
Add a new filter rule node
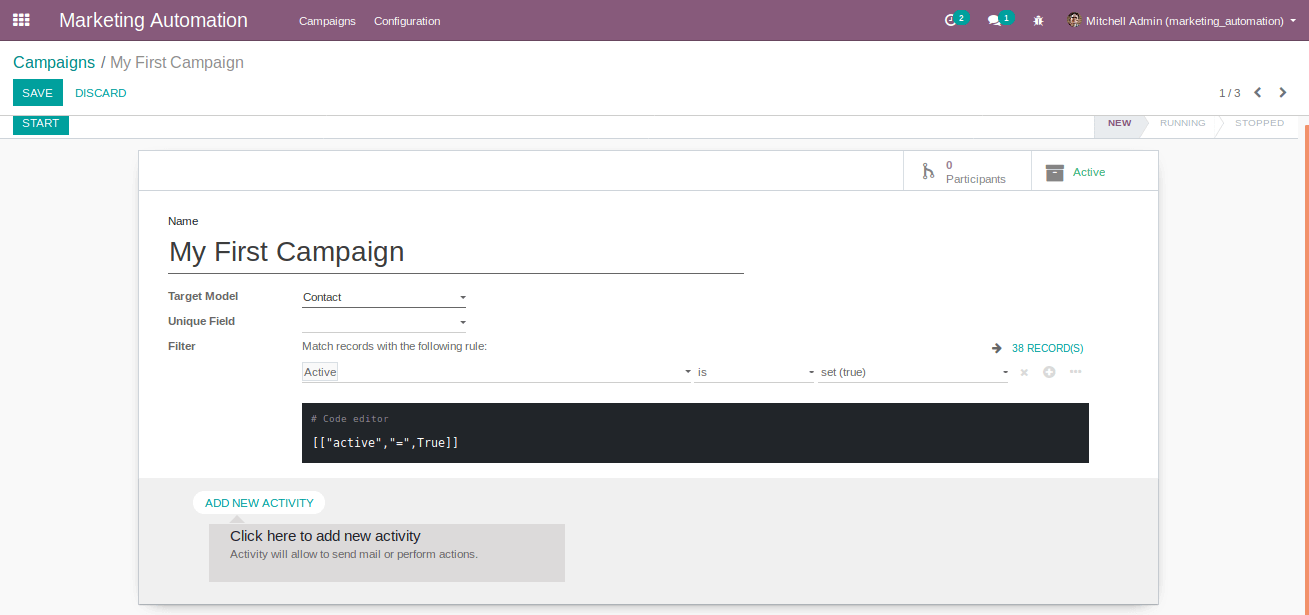(1049, 372)
